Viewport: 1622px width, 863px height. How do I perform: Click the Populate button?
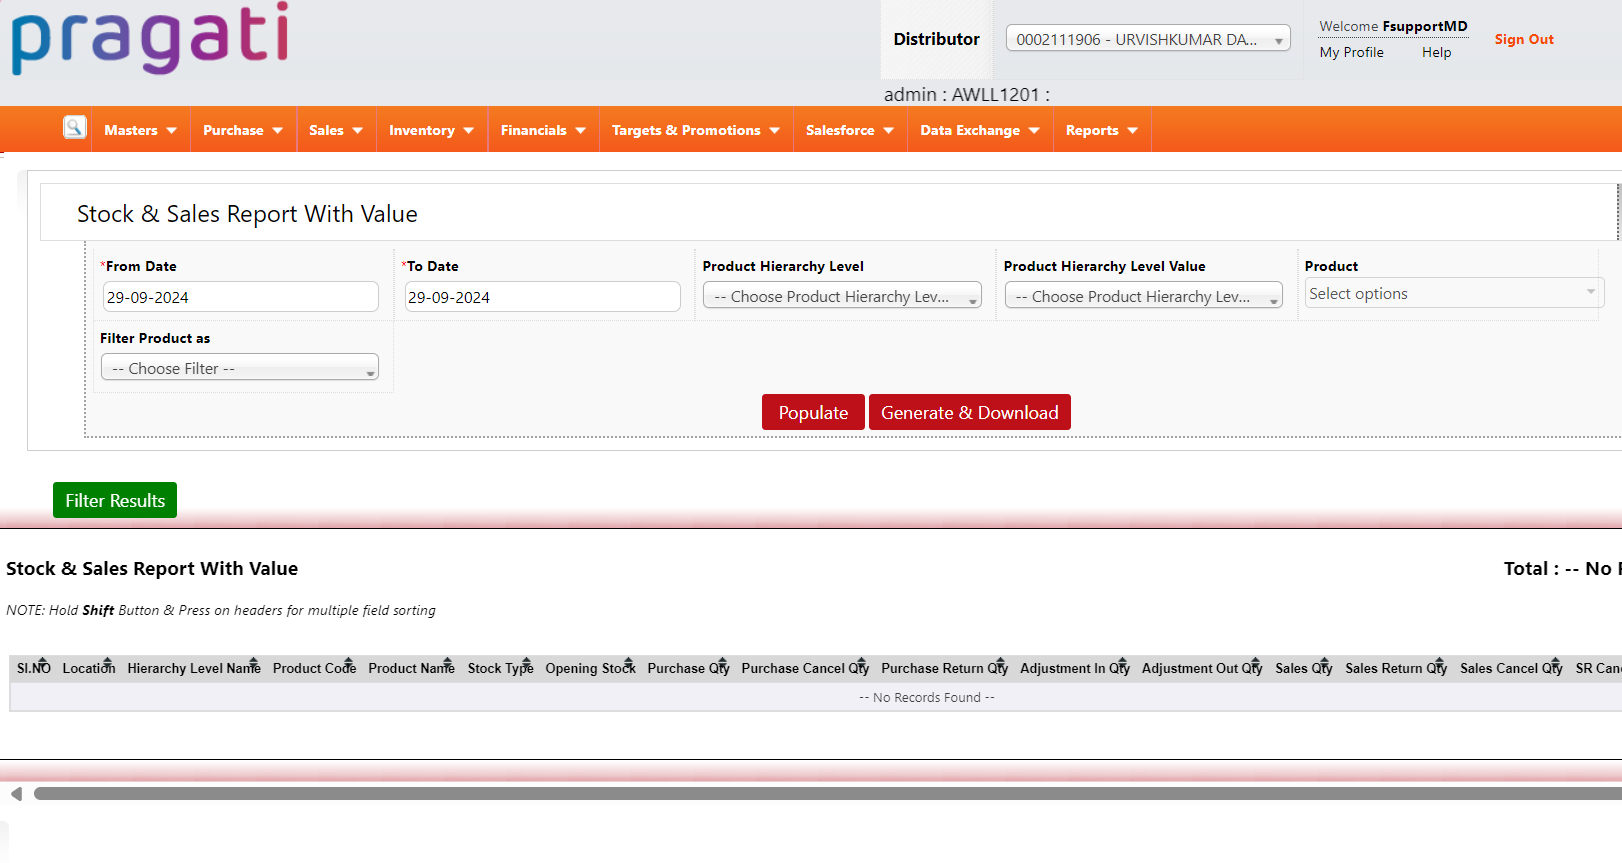click(x=813, y=412)
